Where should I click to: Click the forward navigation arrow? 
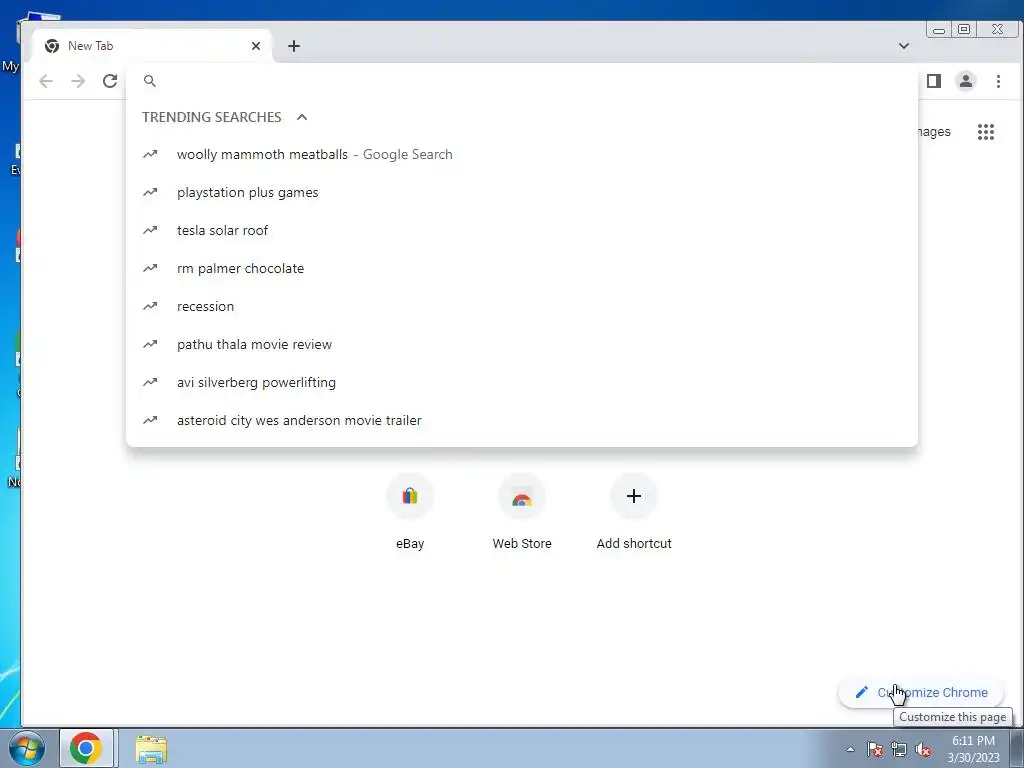pyautogui.click(x=78, y=81)
